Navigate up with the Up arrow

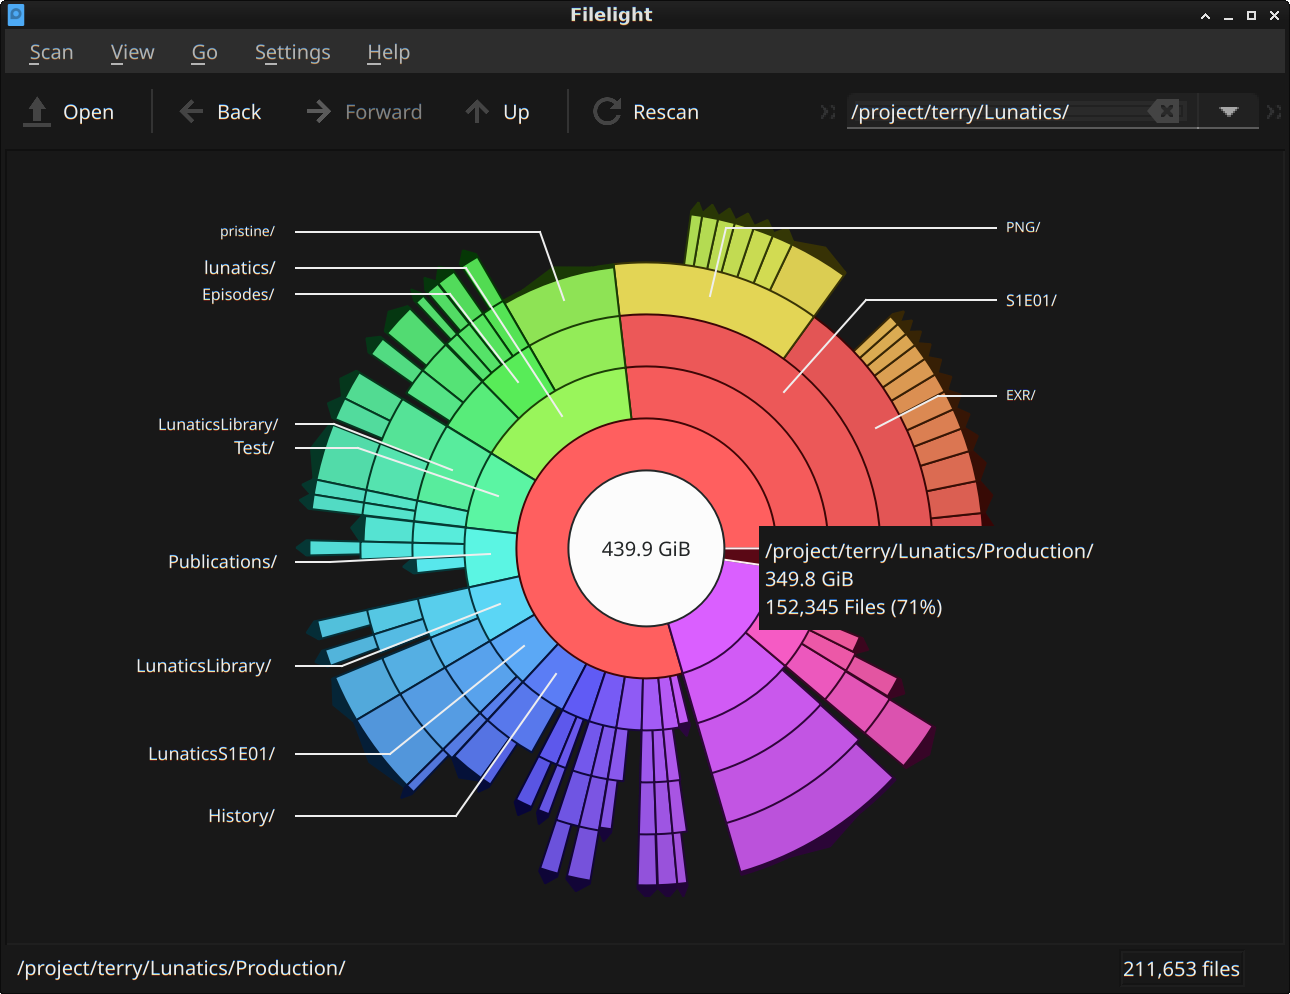tap(477, 111)
